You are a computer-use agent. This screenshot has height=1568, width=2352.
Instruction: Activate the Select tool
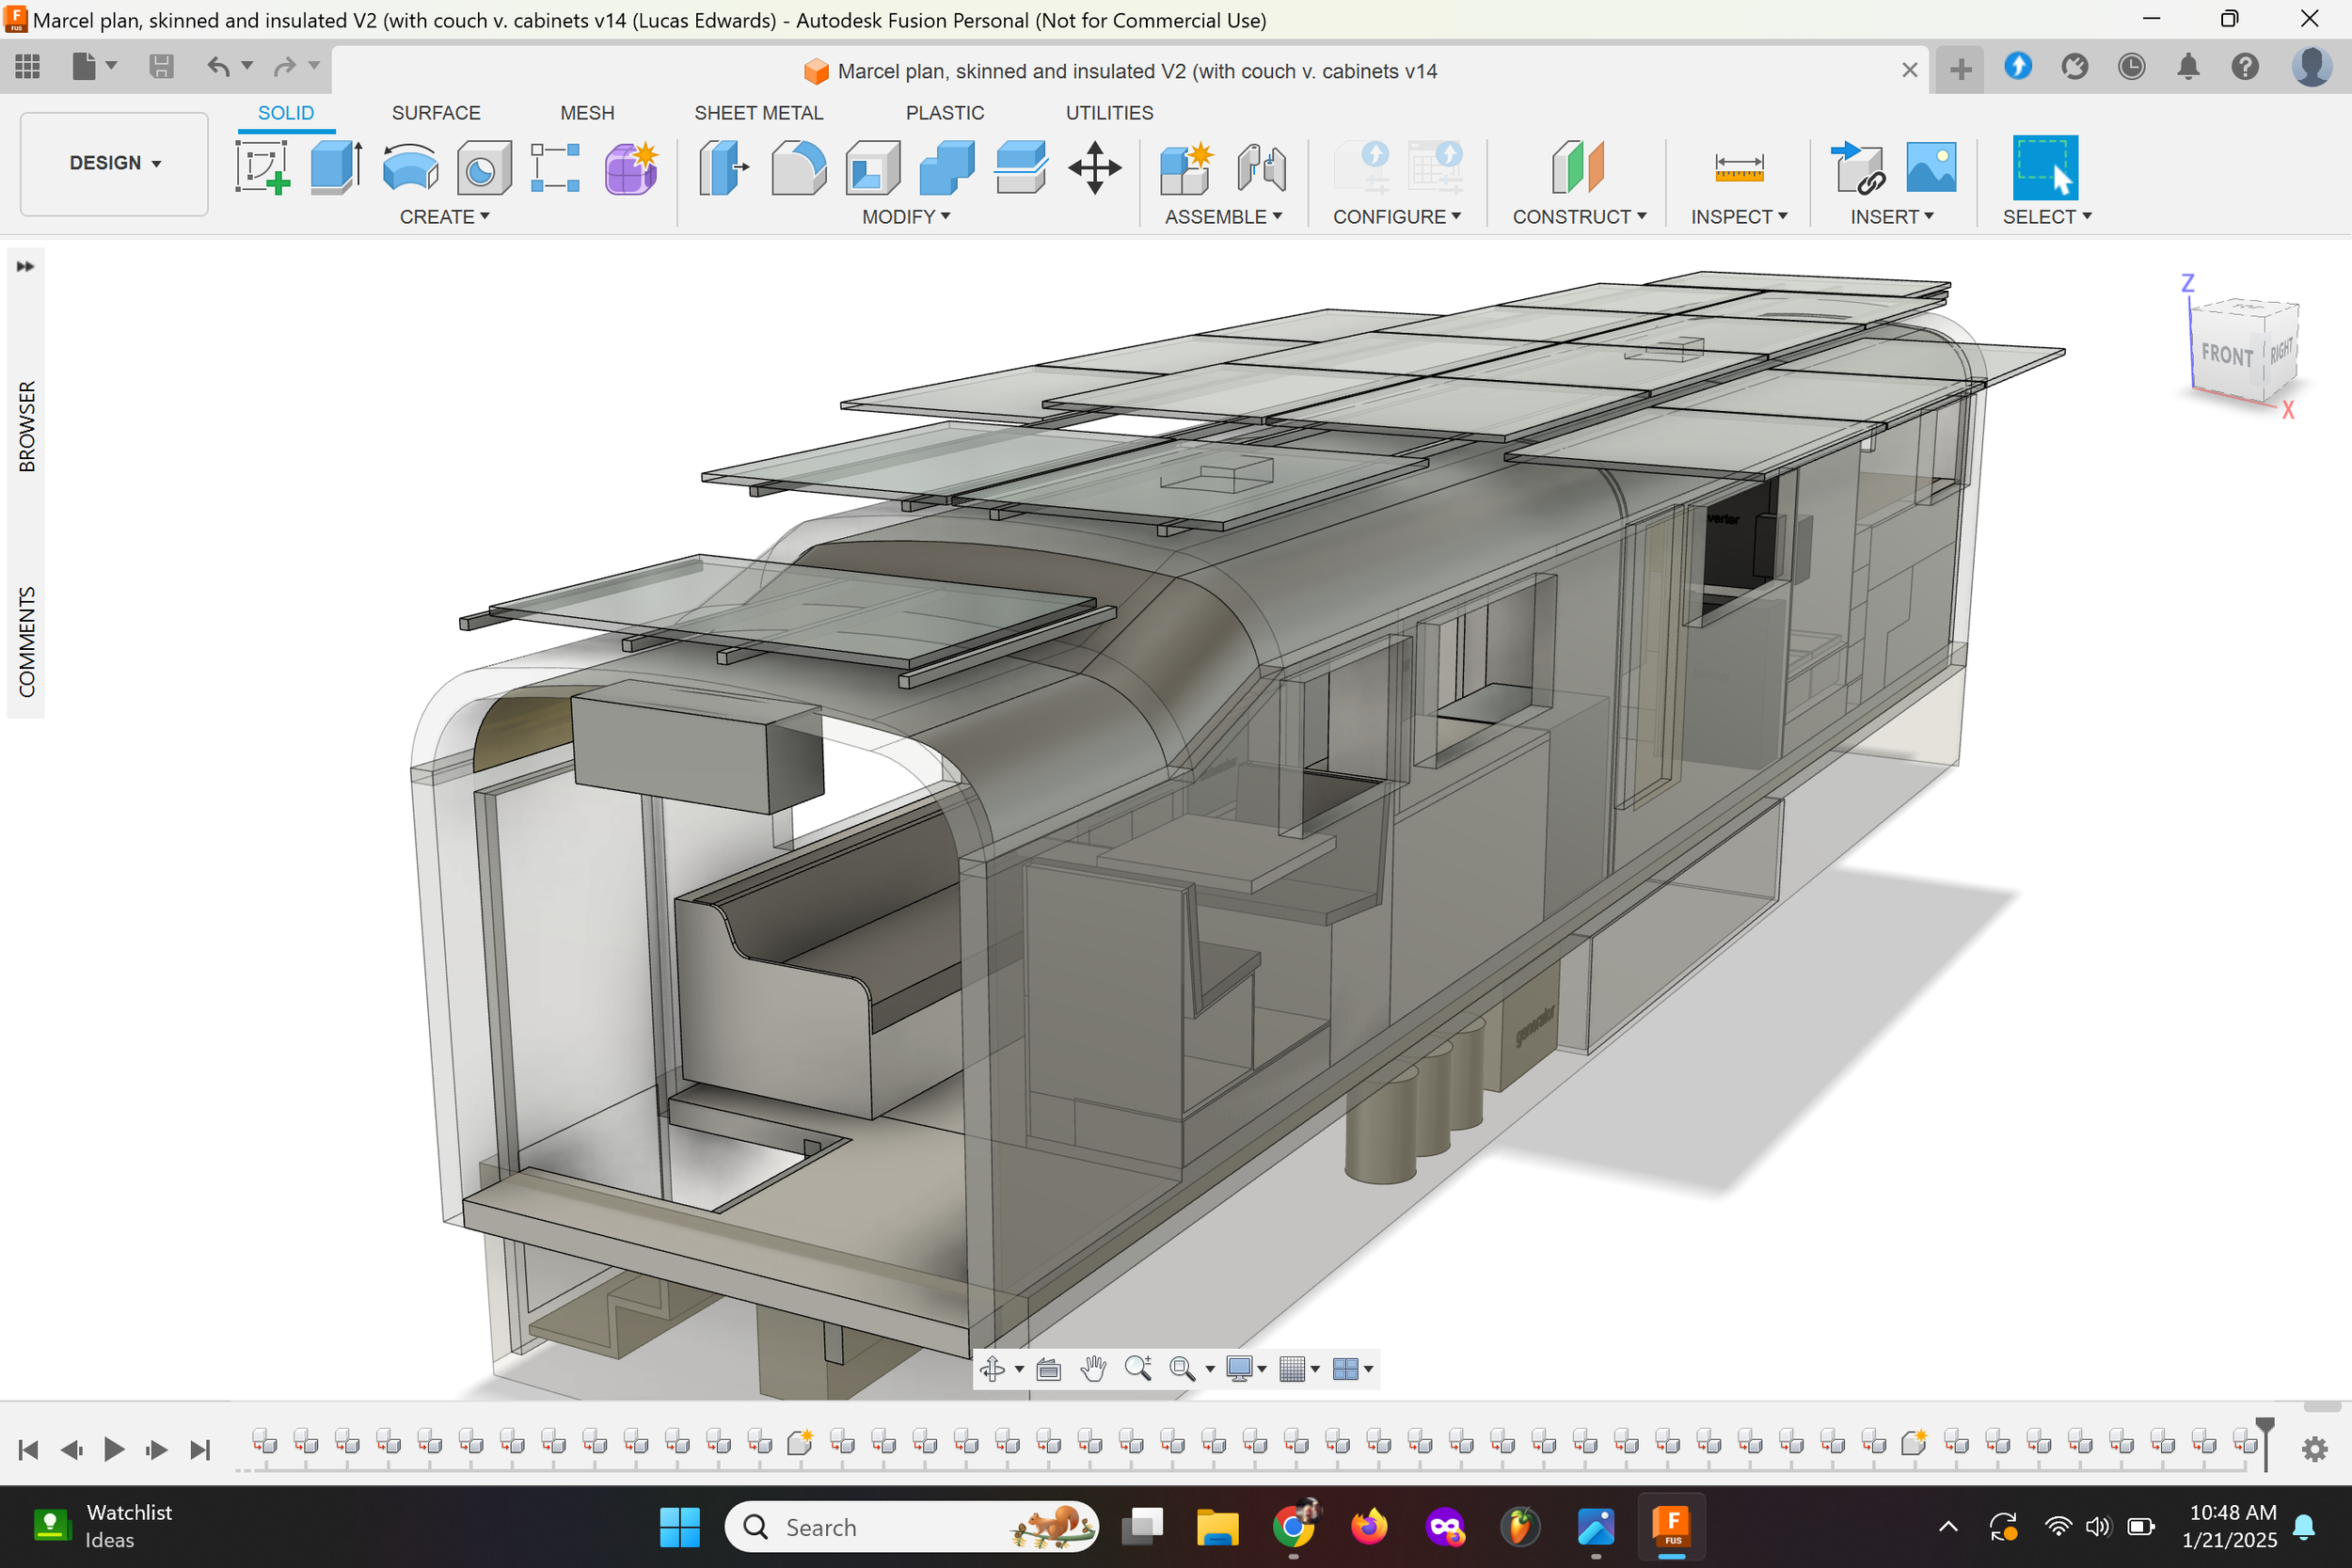[x=2045, y=167]
